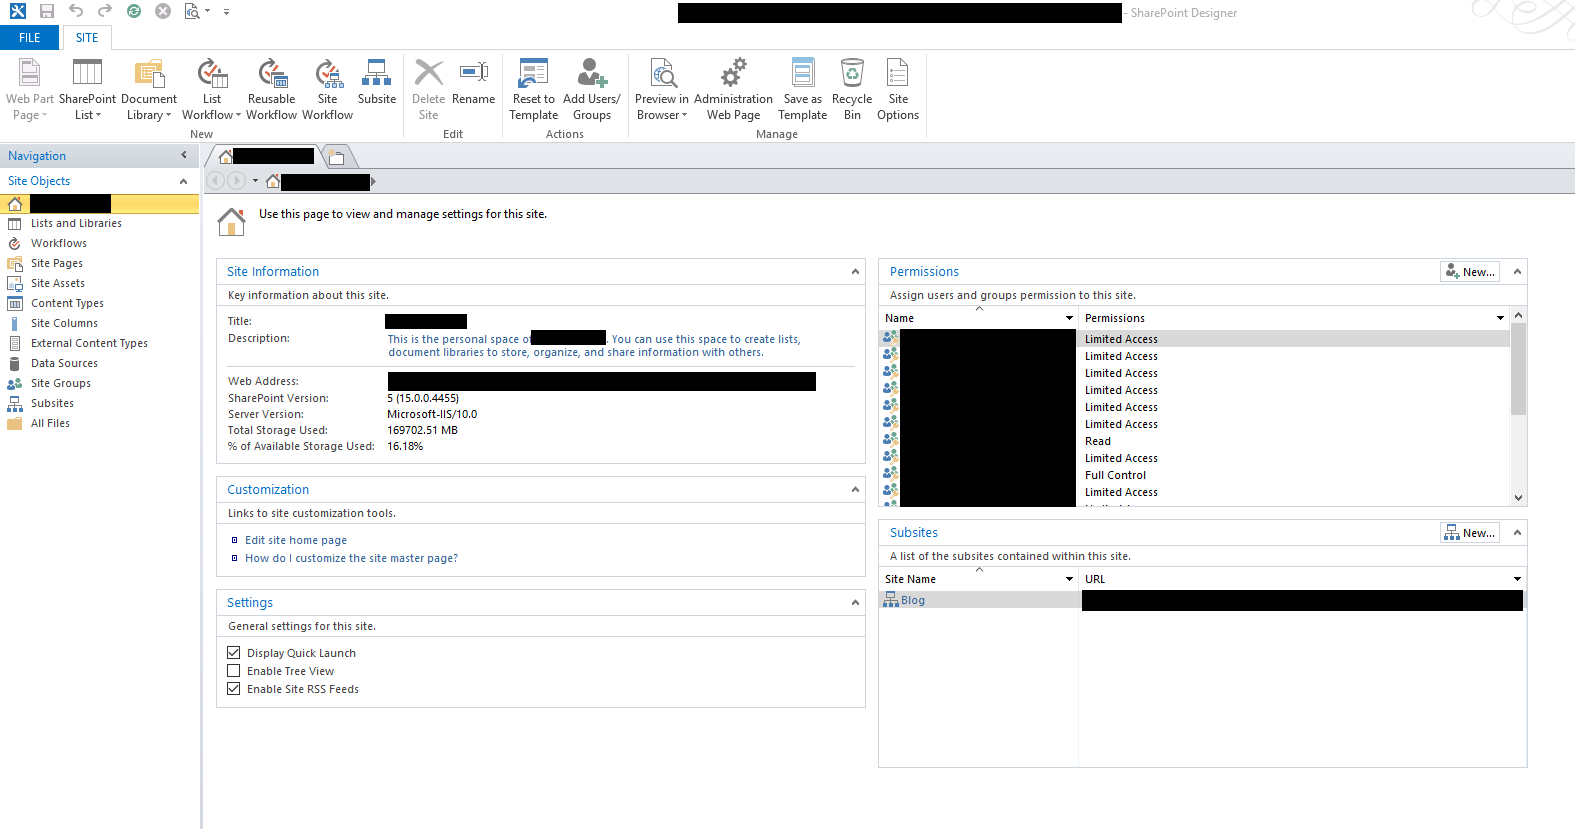Open the FILE tab
1575x829 pixels.
(x=30, y=38)
